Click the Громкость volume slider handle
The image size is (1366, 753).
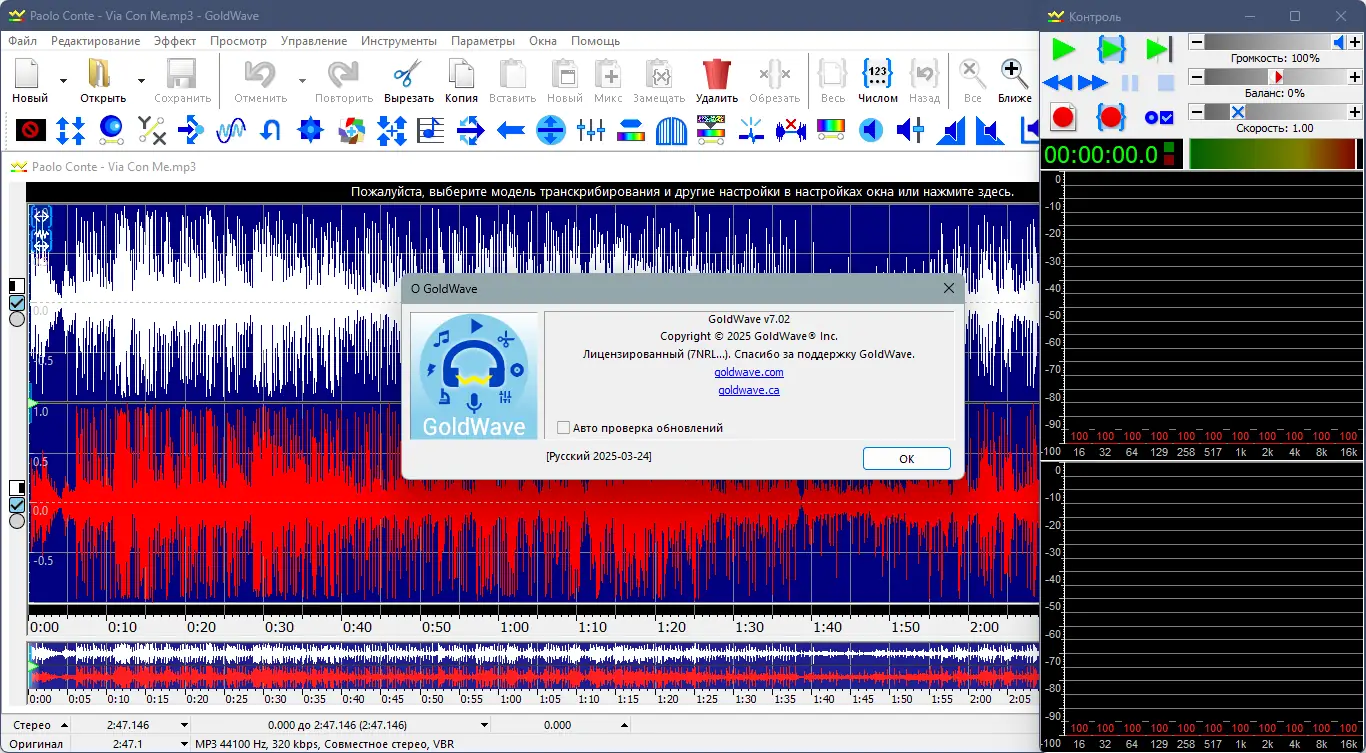(x=1339, y=42)
